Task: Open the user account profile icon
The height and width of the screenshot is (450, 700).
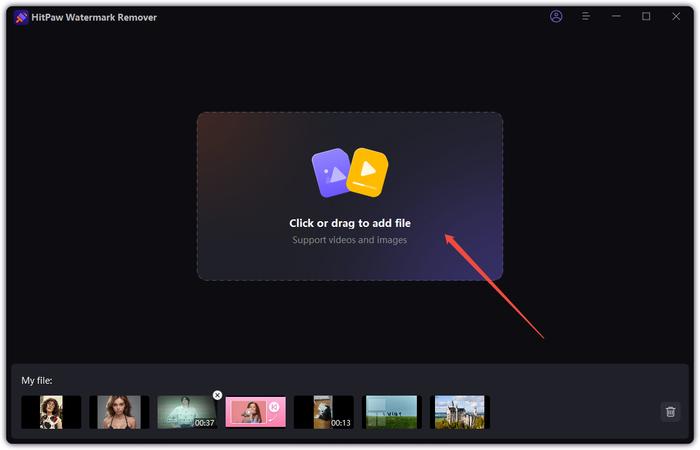Action: click(557, 17)
